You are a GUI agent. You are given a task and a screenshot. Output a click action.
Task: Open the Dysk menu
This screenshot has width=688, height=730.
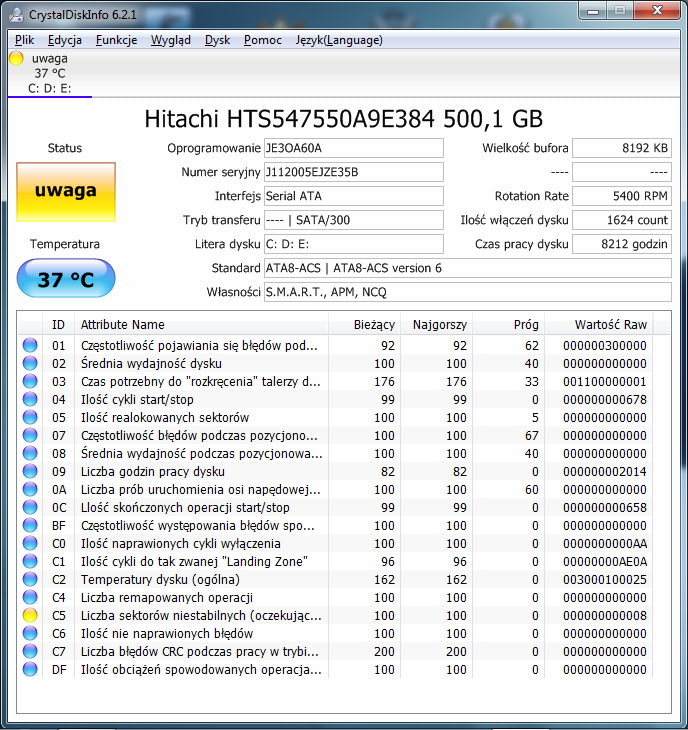pos(217,40)
